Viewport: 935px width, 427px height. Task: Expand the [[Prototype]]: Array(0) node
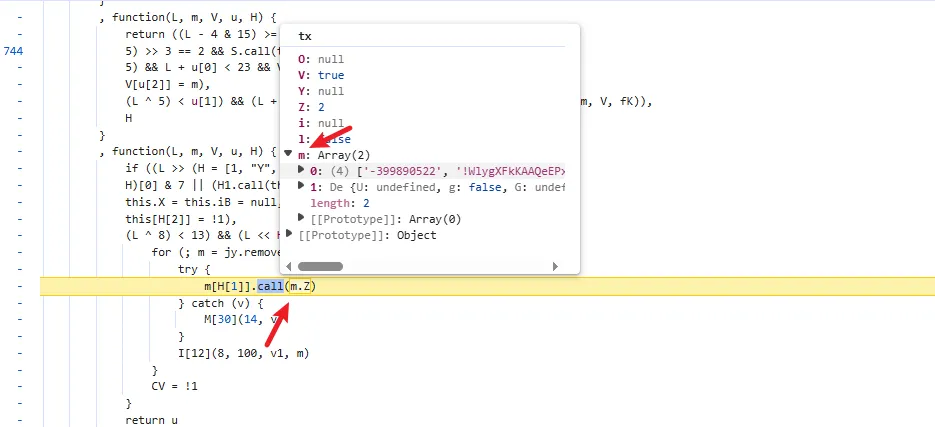coord(302,218)
